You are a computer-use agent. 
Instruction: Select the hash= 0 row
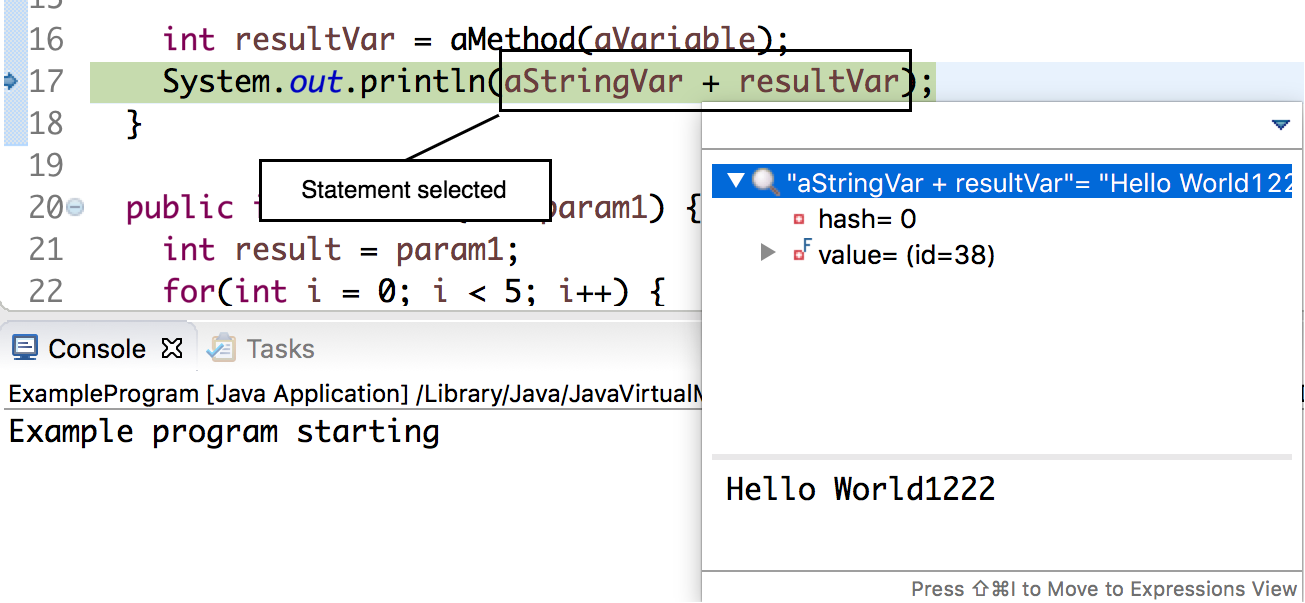(x=866, y=219)
